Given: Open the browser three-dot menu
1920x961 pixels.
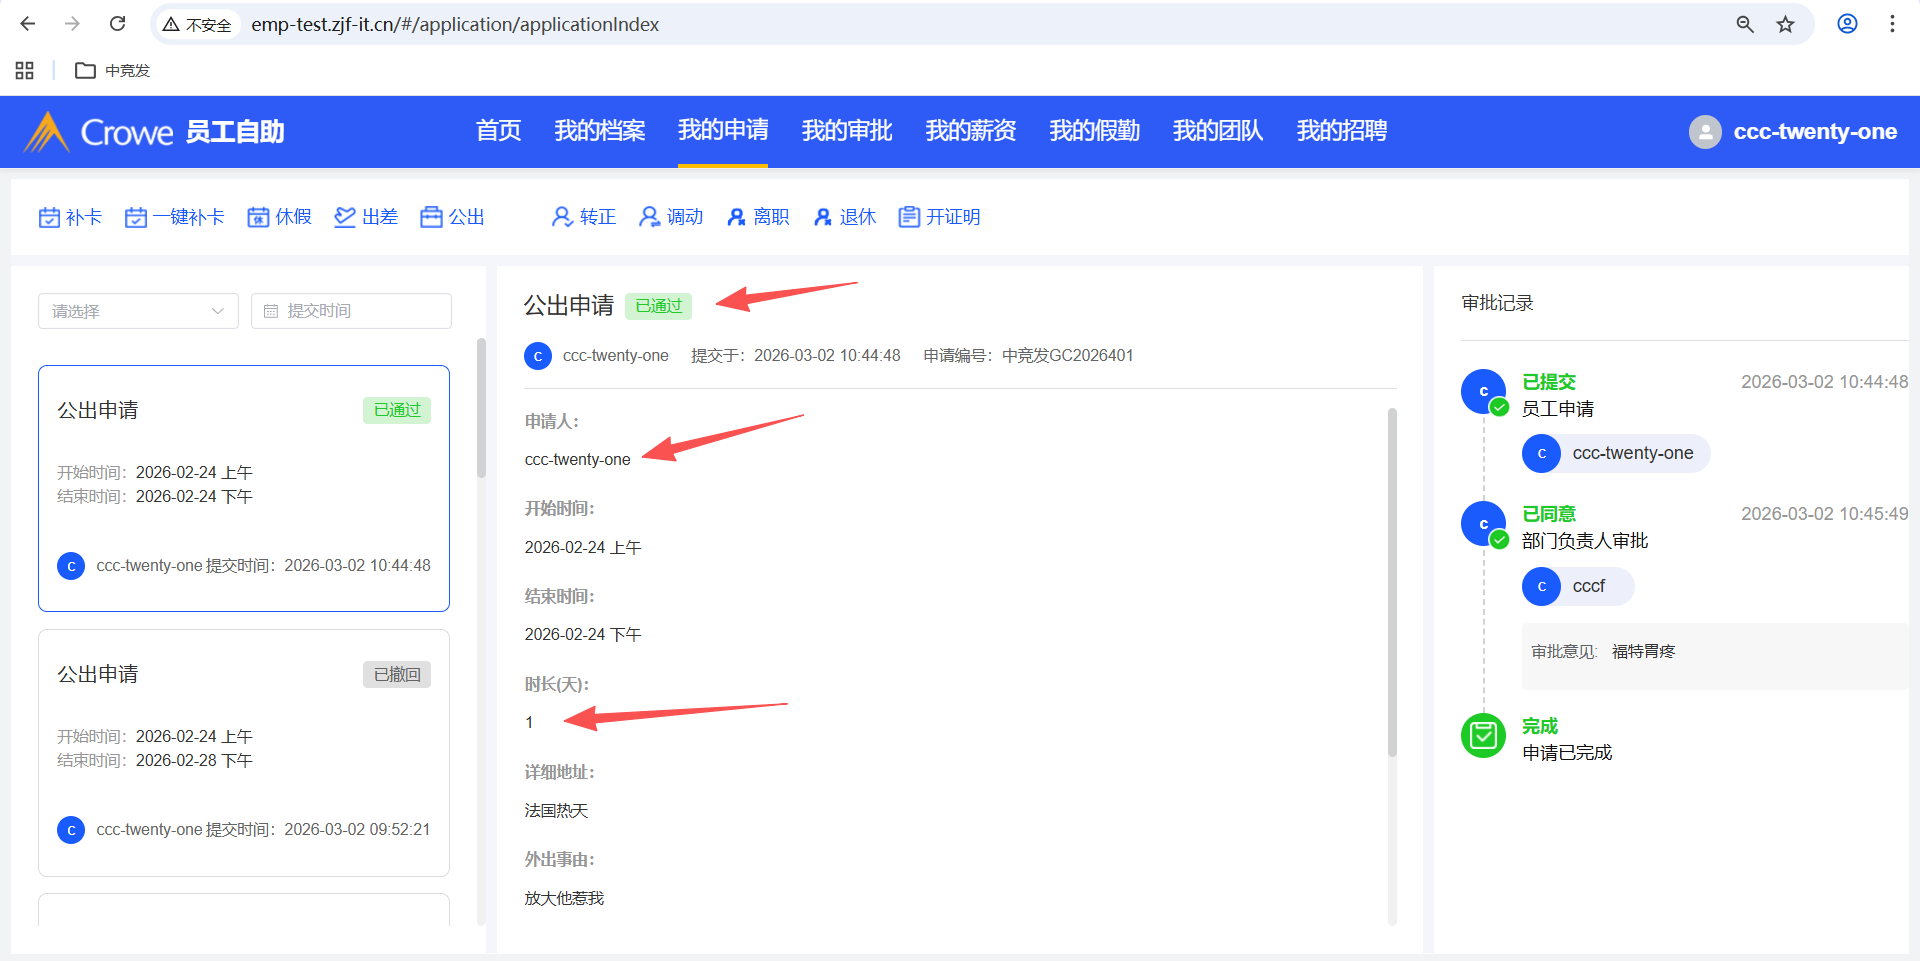Looking at the screenshot, I should (x=1892, y=24).
